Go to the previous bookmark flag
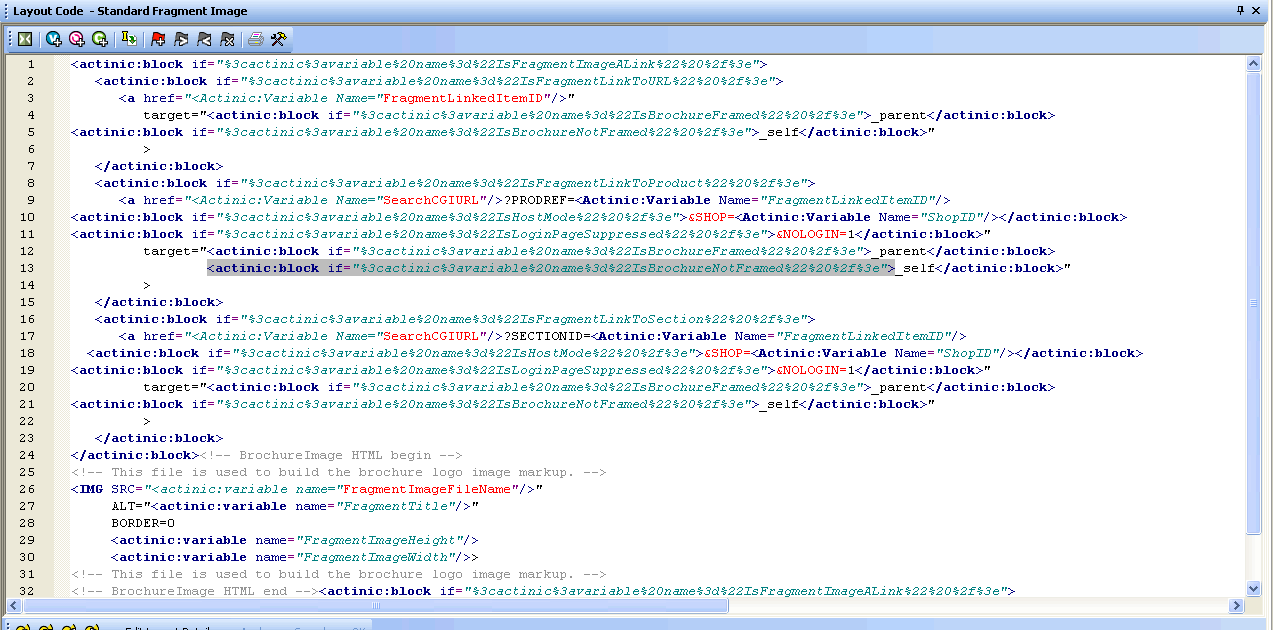1273x630 pixels. [x=204, y=39]
